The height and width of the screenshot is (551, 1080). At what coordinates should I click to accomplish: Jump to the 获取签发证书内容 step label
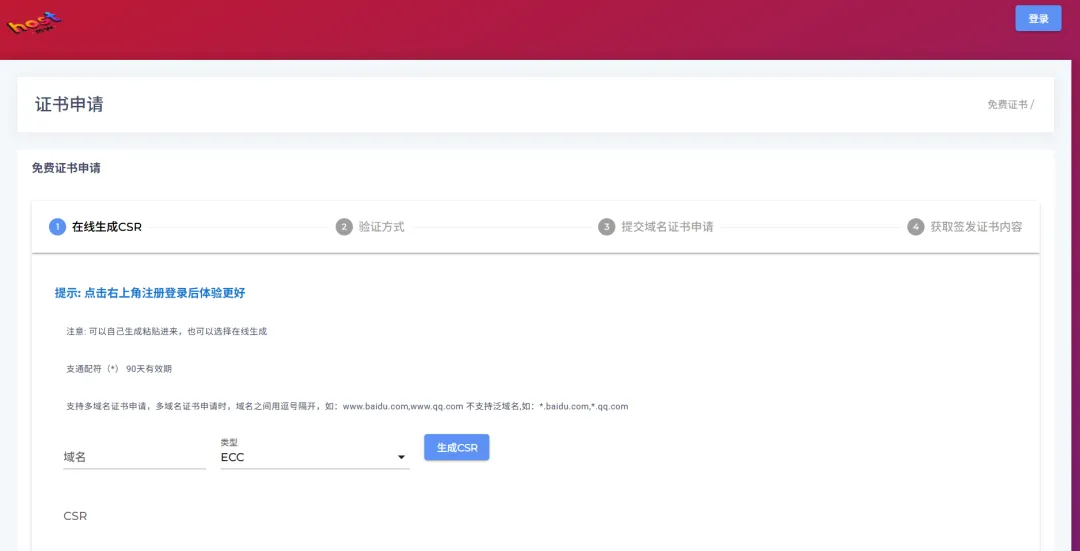point(976,227)
